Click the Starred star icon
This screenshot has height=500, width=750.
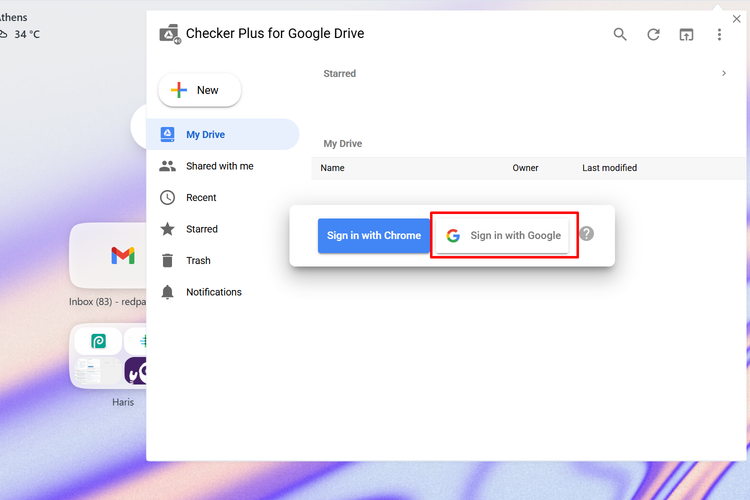(167, 229)
